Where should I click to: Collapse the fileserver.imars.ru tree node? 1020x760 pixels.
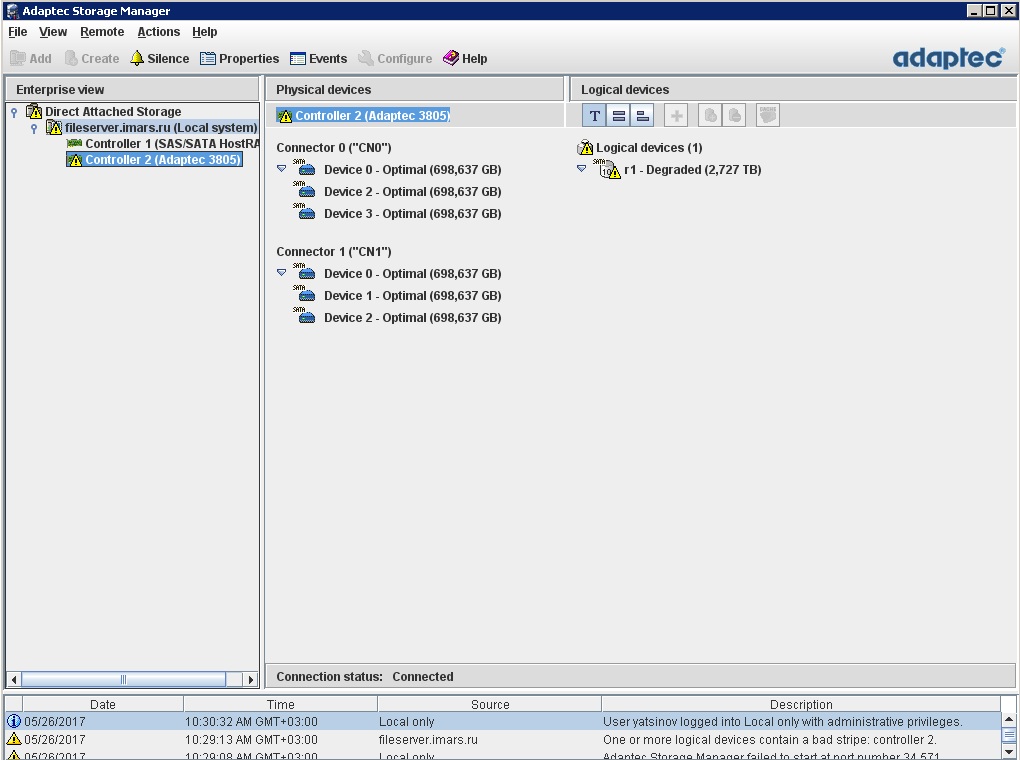pyautogui.click(x=34, y=128)
